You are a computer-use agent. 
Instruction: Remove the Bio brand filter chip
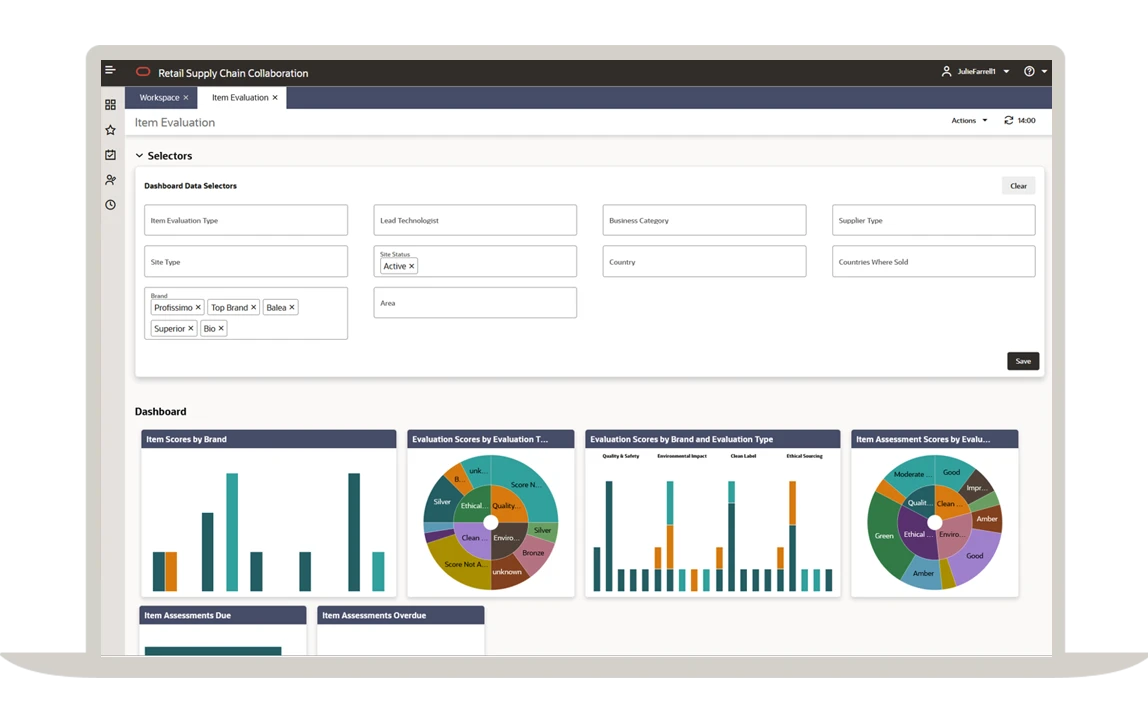point(220,328)
